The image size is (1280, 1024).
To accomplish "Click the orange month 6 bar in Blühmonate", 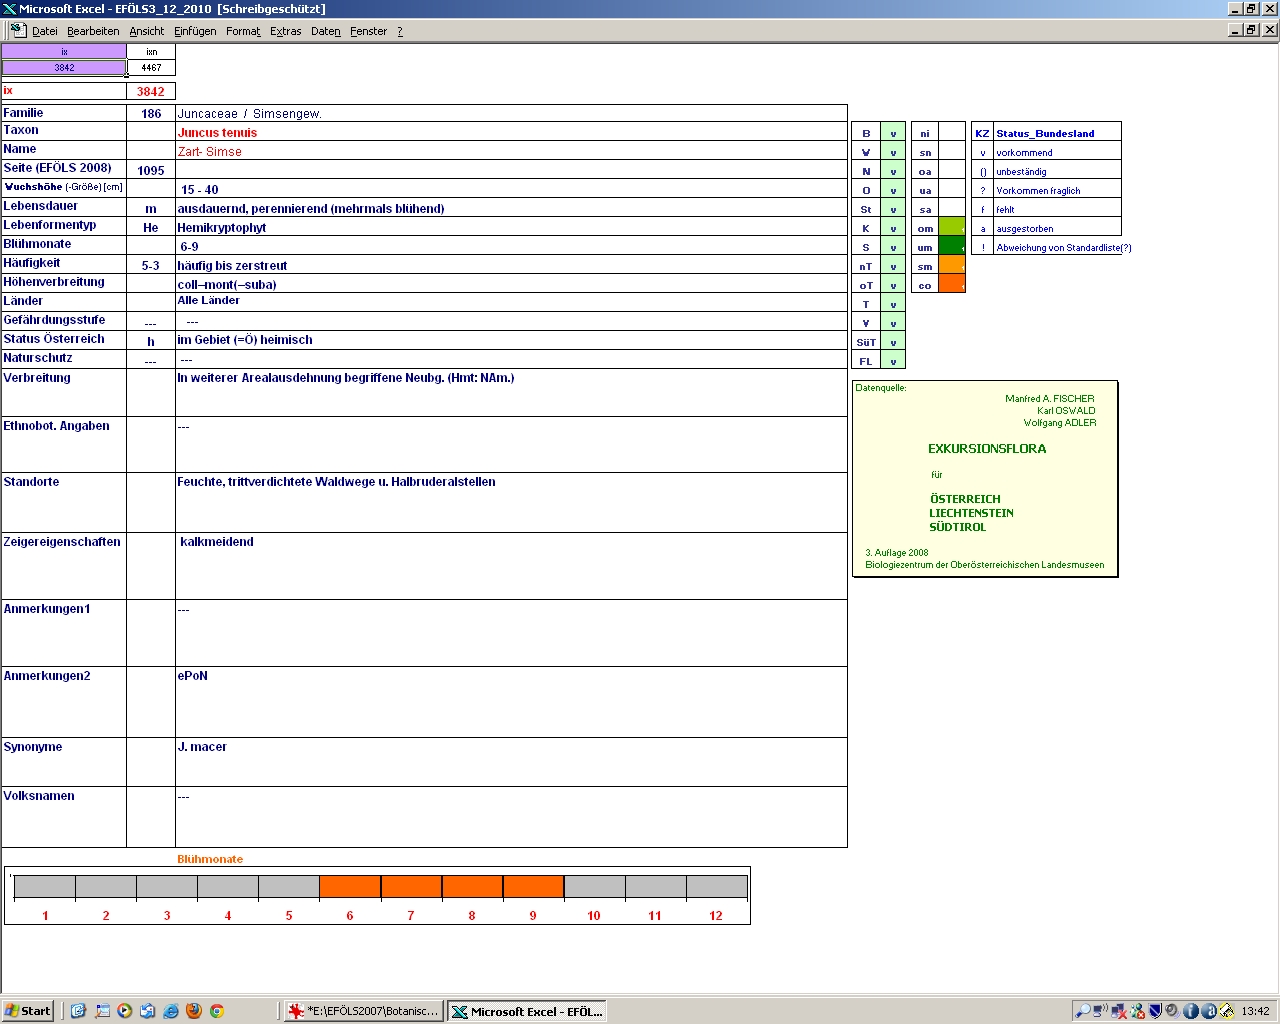I will 350,886.
